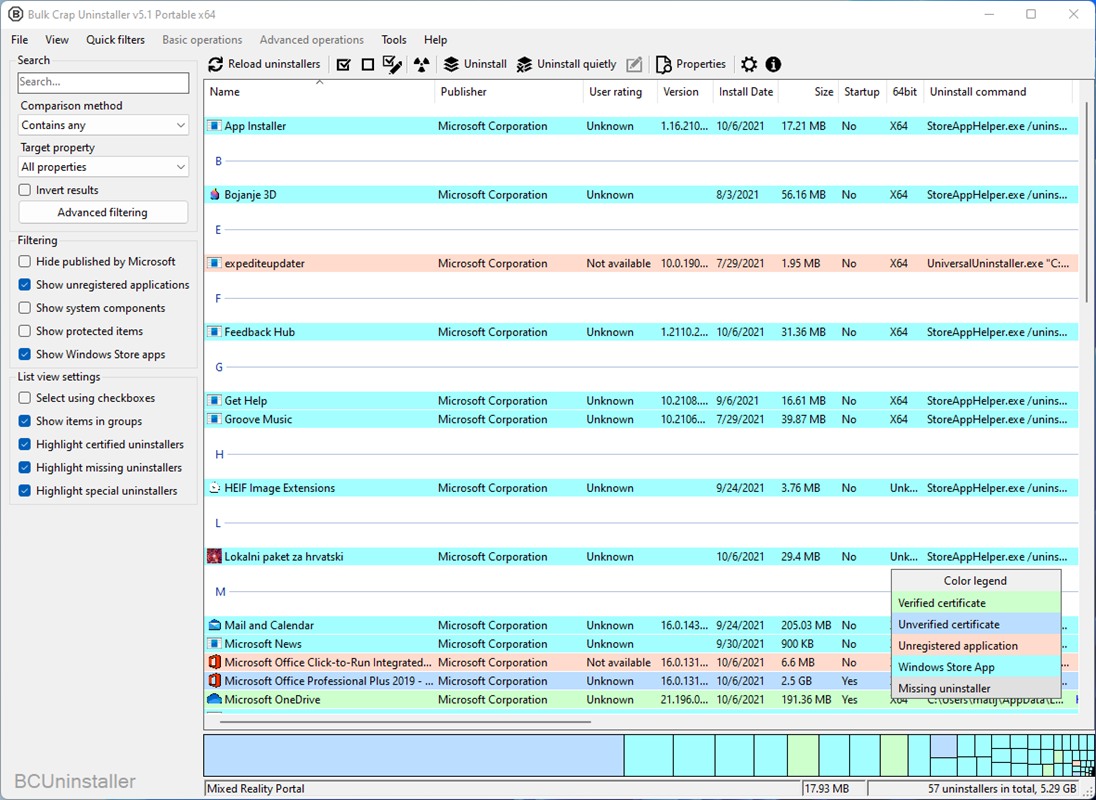This screenshot has height=800, width=1096.
Task: Click the Bojanje 3D app icon
Action: click(x=215, y=195)
